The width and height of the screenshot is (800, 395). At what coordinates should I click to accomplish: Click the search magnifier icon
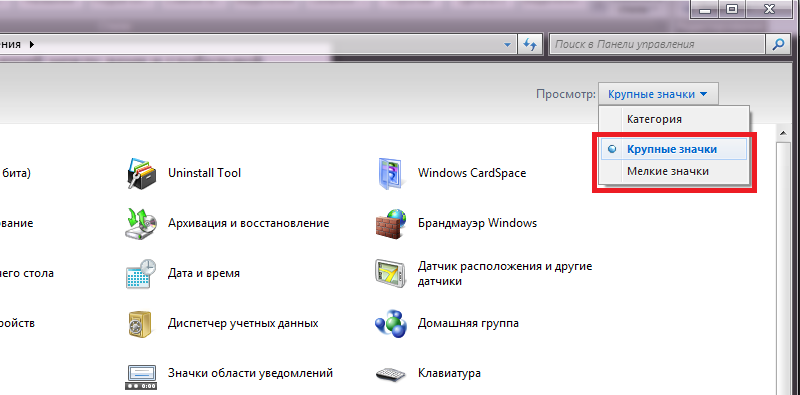tap(778, 44)
